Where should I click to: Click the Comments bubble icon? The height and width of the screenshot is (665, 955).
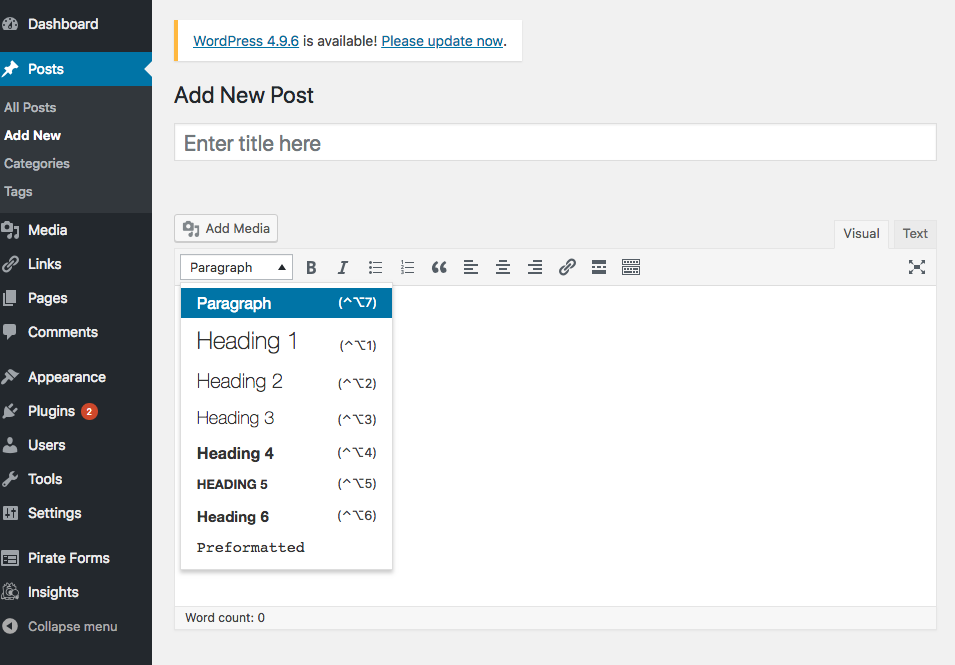(x=10, y=332)
